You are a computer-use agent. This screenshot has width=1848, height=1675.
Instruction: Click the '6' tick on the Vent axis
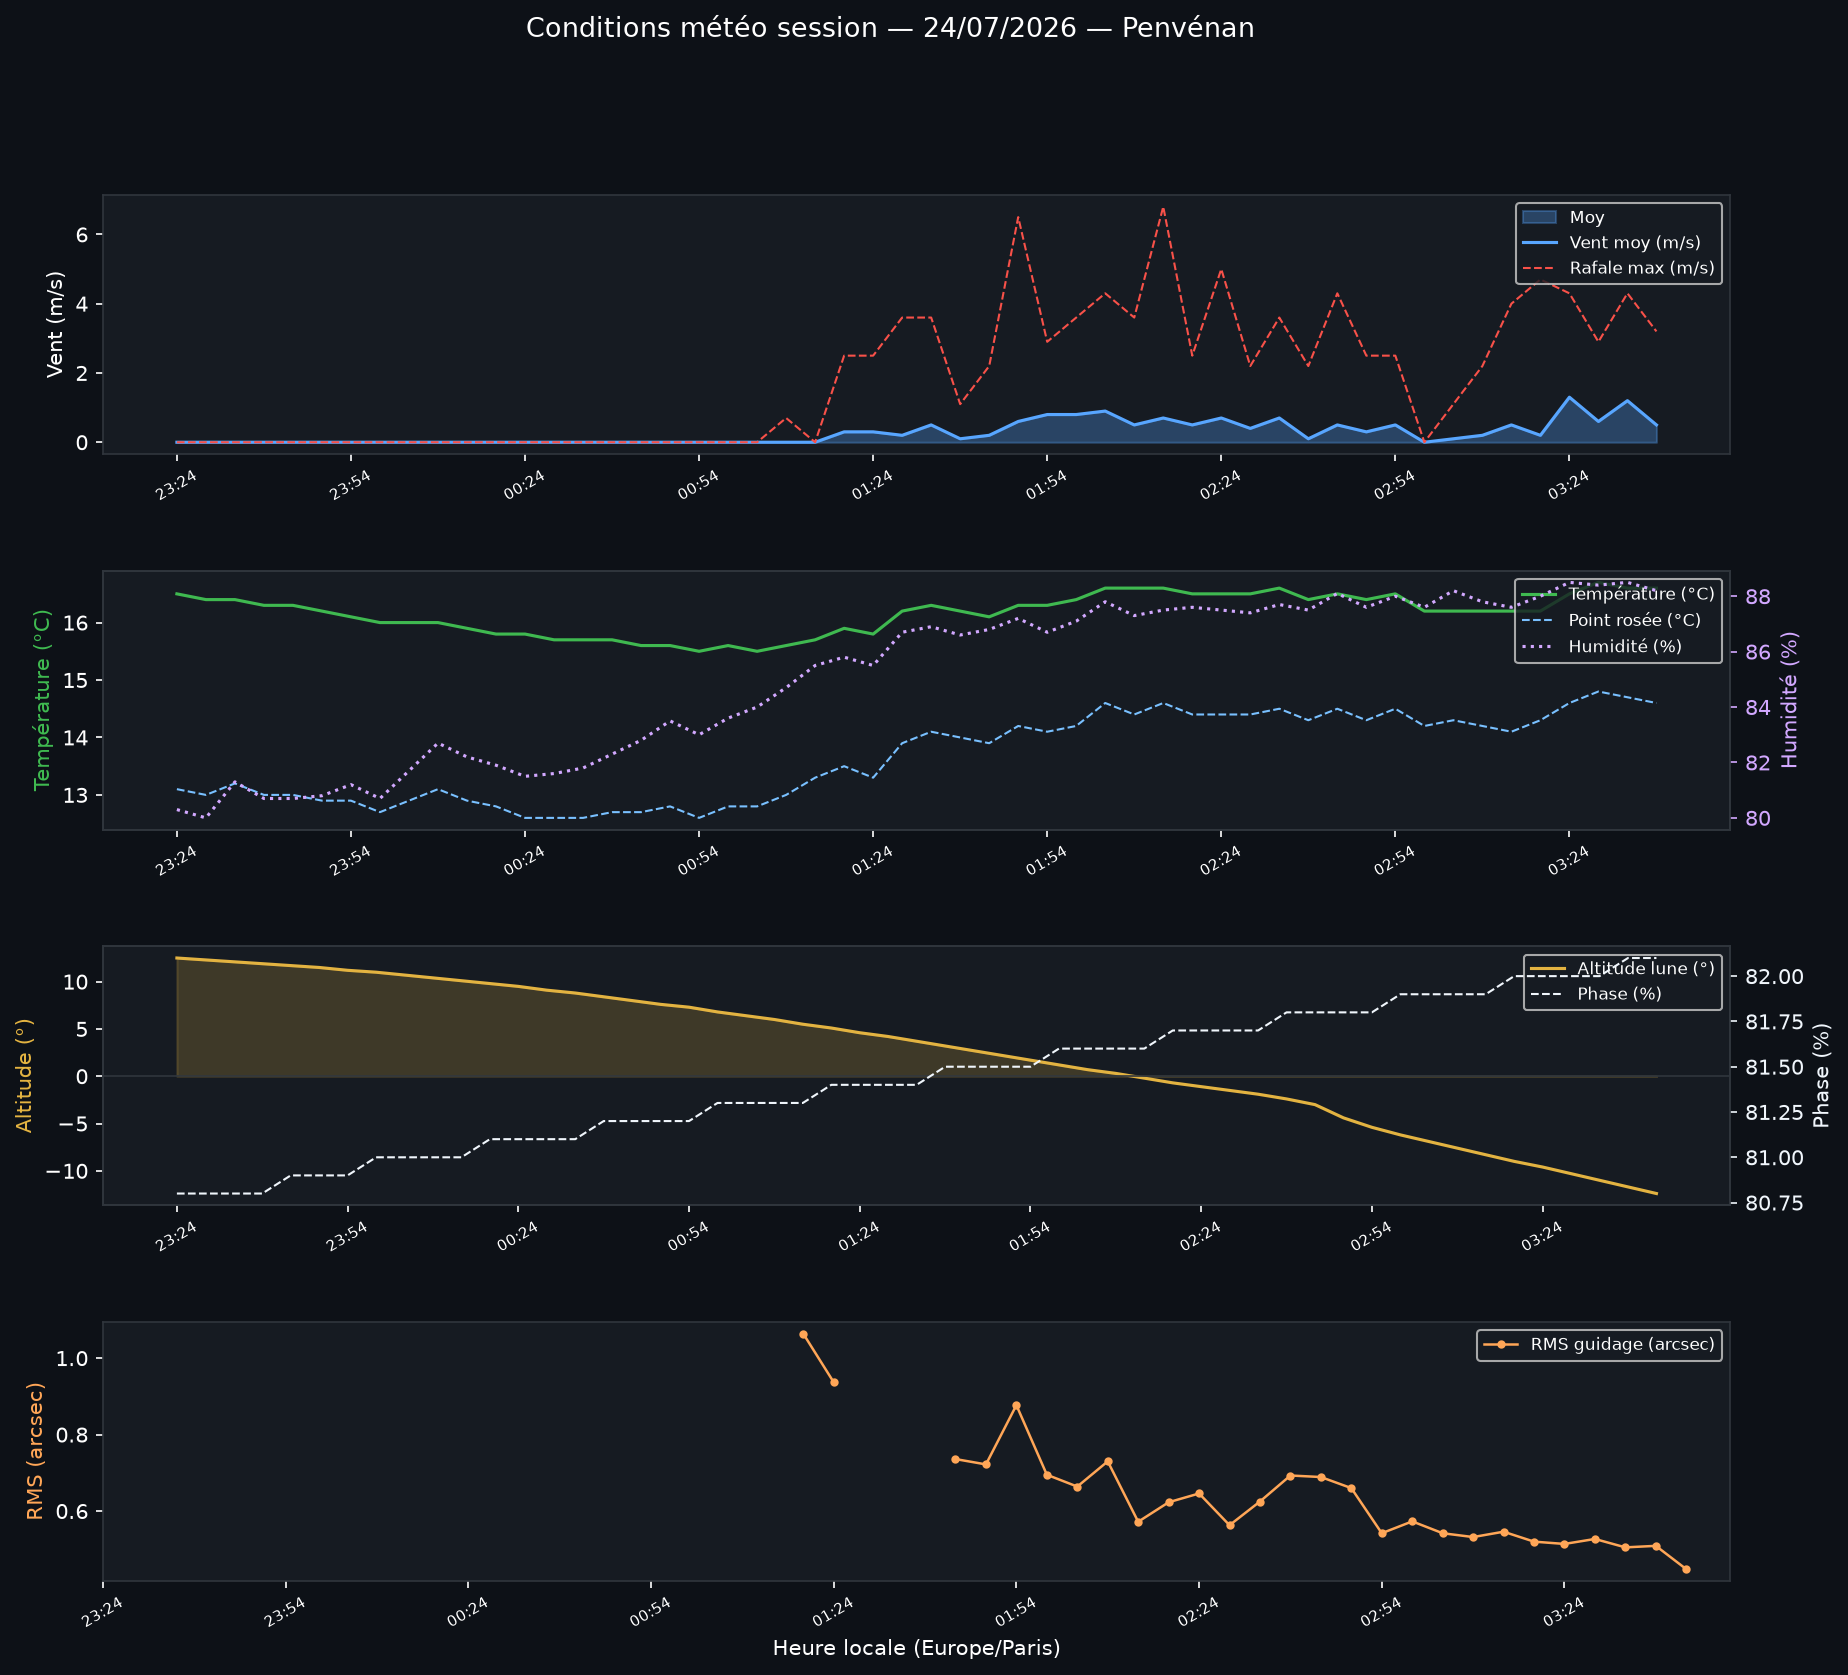click(83, 235)
